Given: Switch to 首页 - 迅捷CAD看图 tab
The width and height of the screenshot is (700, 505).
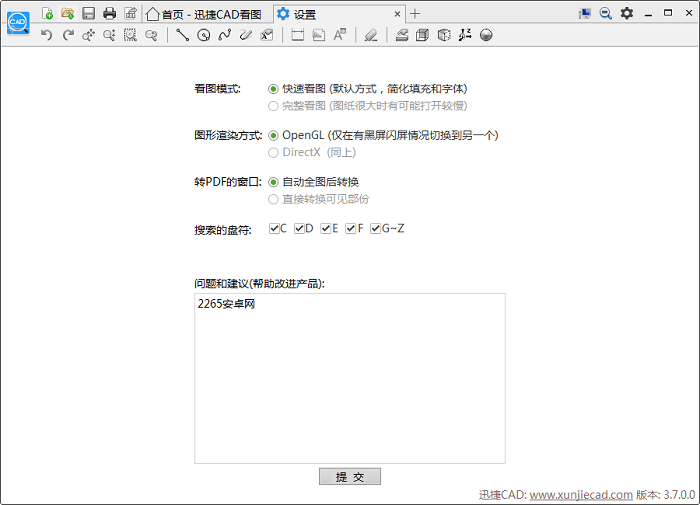Looking at the screenshot, I should click(x=205, y=14).
